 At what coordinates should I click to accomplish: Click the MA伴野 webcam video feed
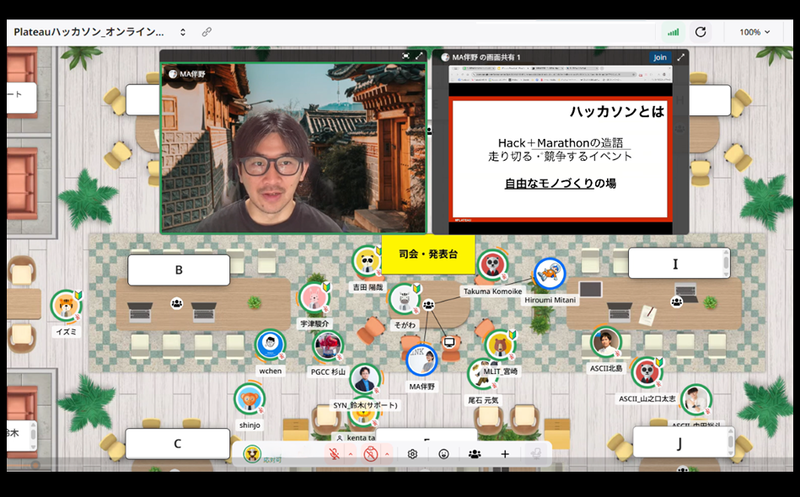(x=294, y=148)
